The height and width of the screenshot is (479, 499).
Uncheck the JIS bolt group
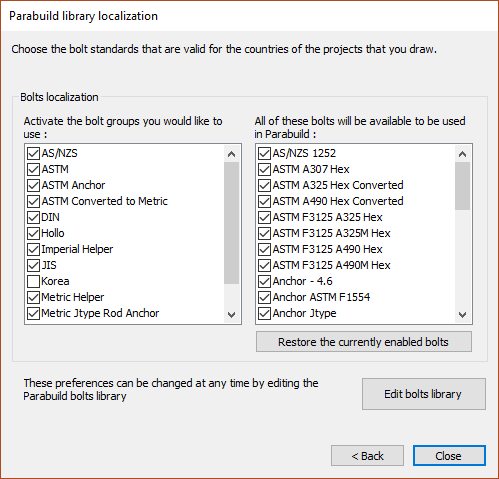(33, 265)
